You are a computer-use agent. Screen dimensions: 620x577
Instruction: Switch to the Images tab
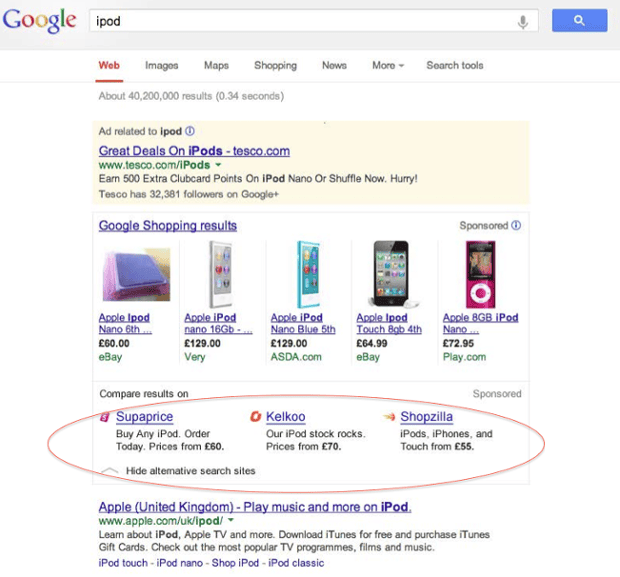coord(161,66)
